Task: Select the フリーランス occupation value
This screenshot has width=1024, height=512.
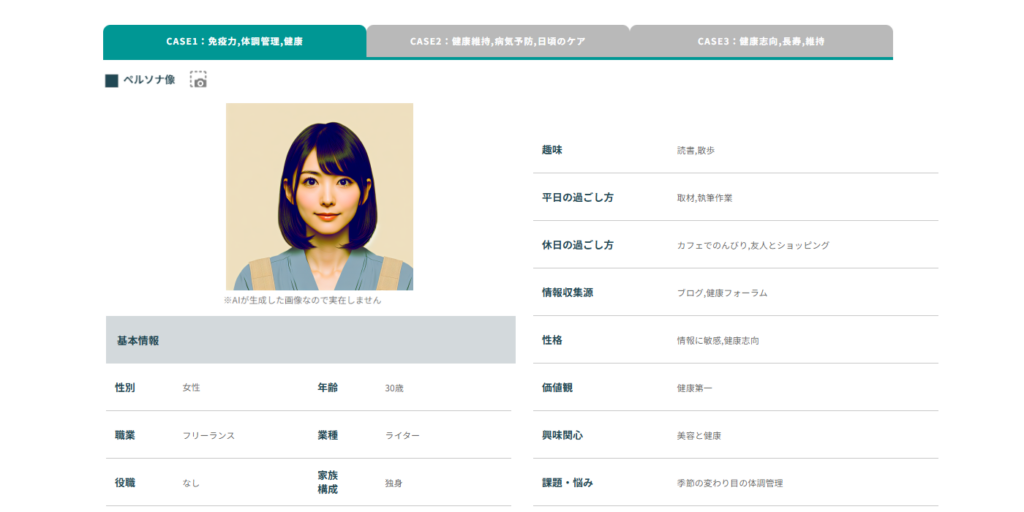Action: click(x=208, y=436)
